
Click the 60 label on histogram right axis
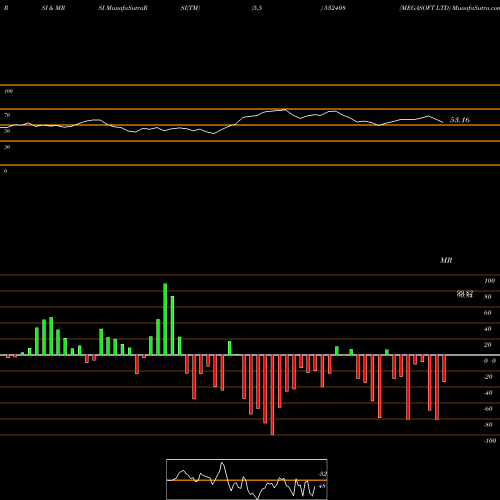click(488, 313)
